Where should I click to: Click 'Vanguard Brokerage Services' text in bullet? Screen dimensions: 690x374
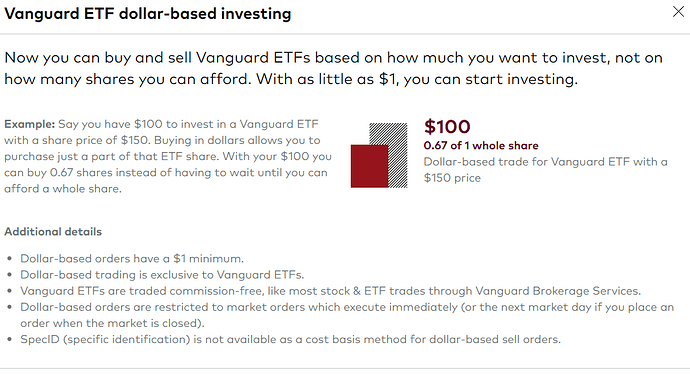pos(557,291)
